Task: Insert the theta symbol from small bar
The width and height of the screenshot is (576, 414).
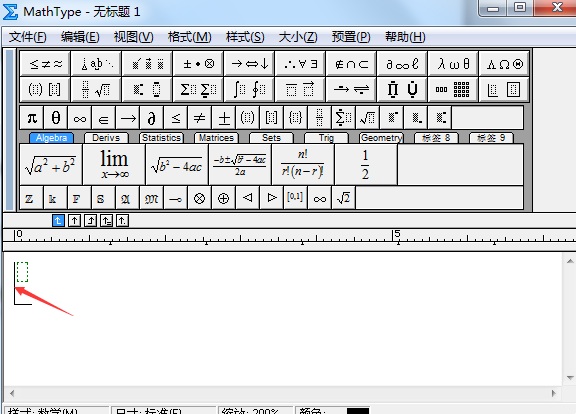Action: pyautogui.click(x=55, y=118)
